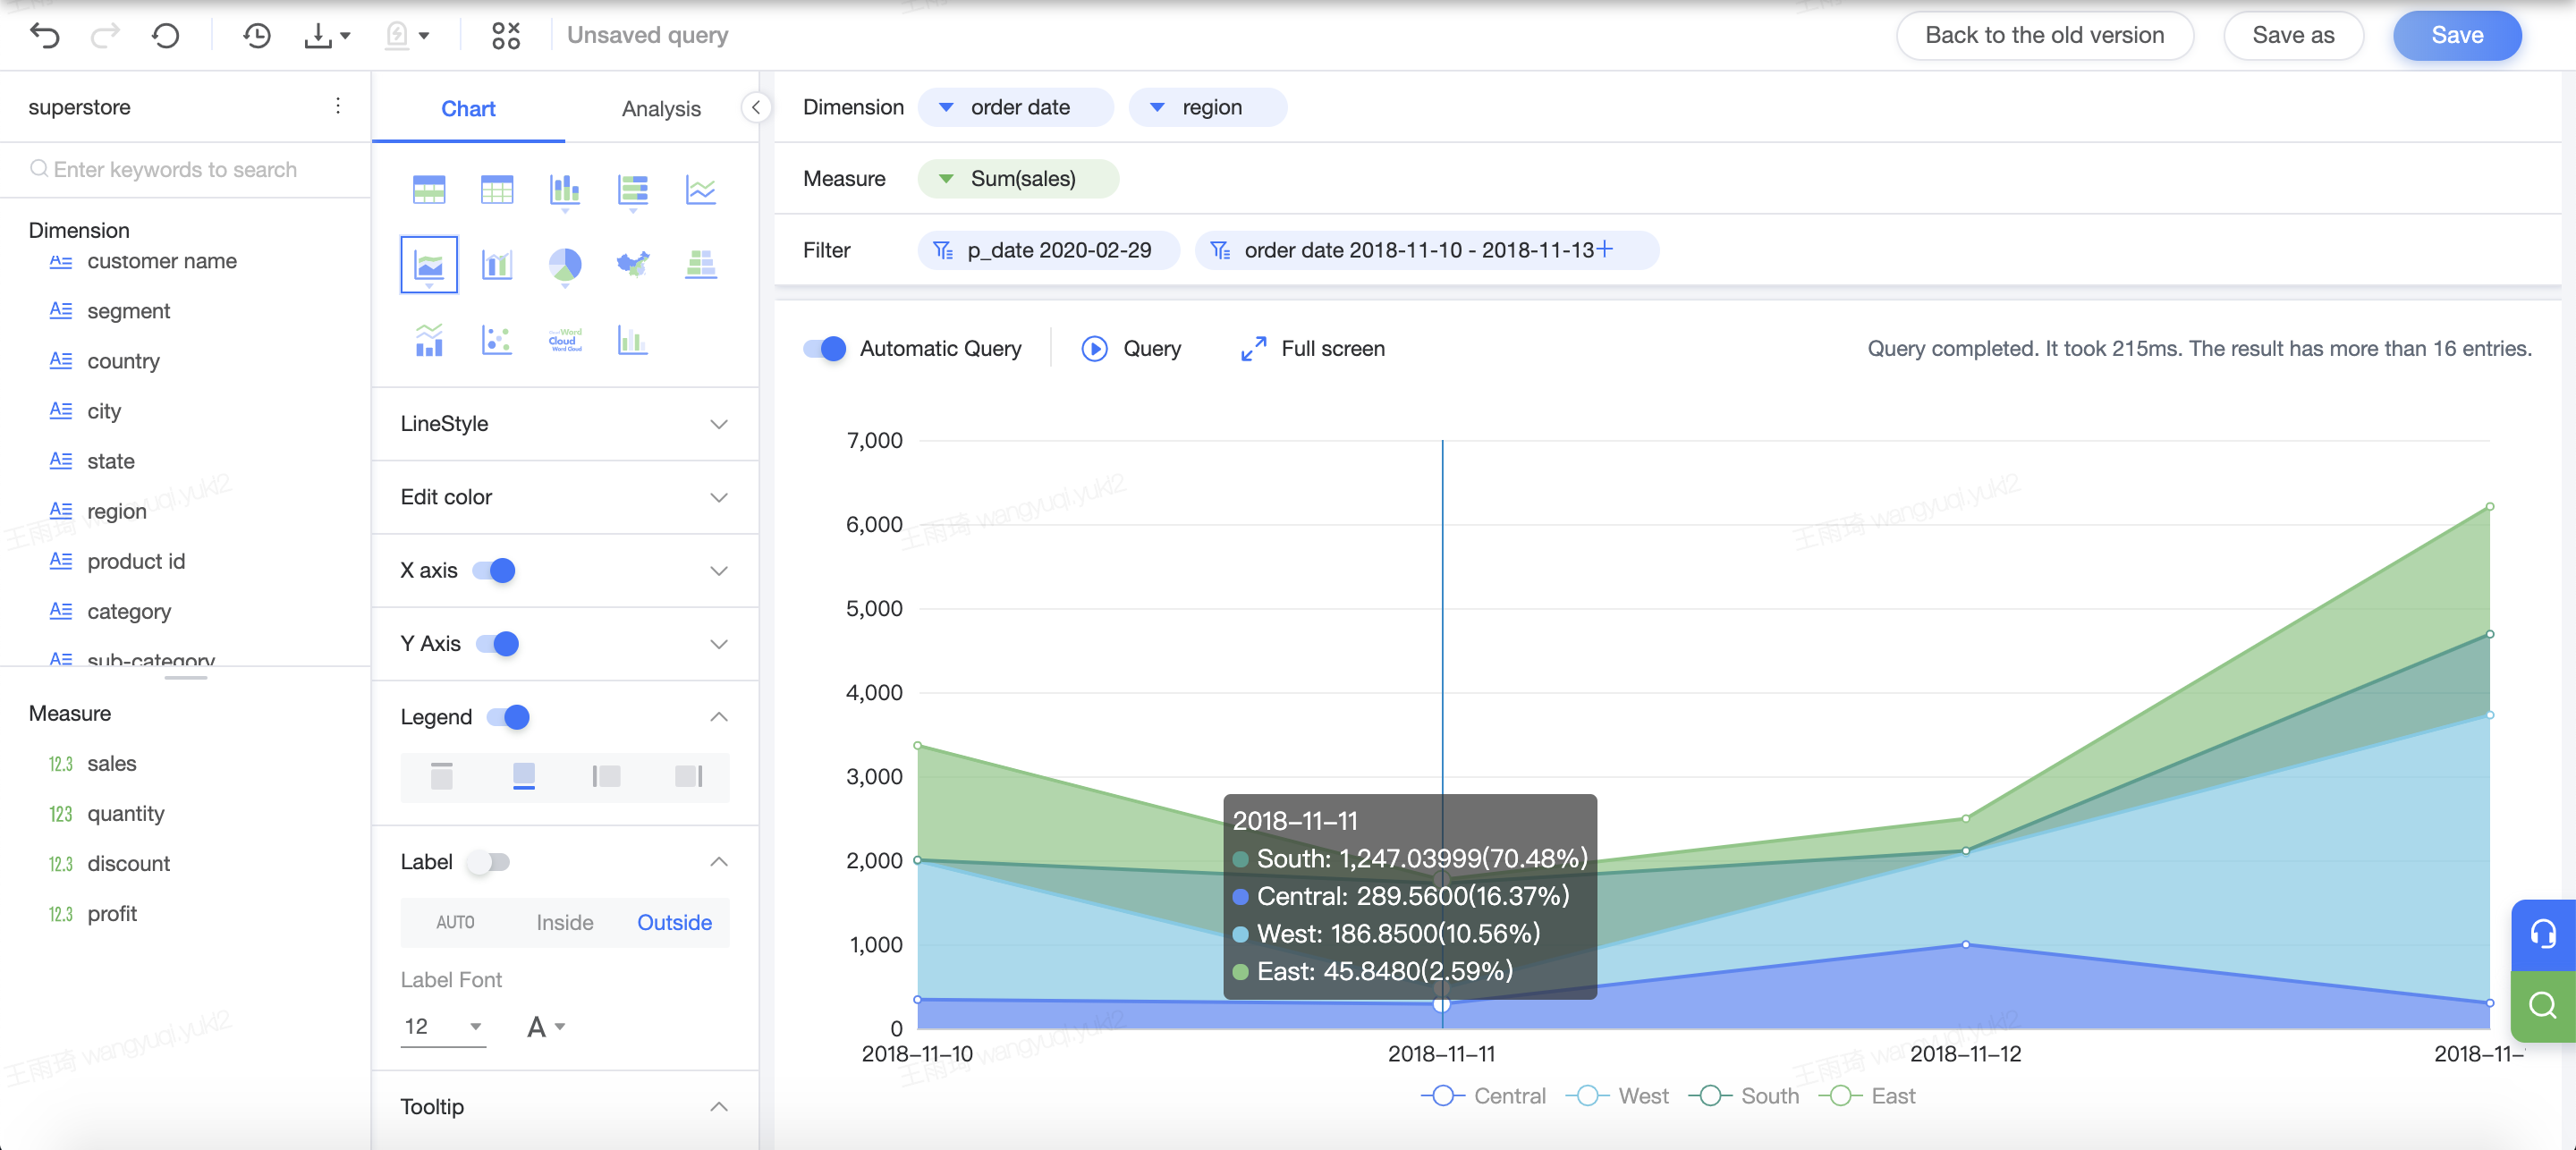Select the combined bar-line chart type
The height and width of the screenshot is (1150, 2576).
point(497,264)
